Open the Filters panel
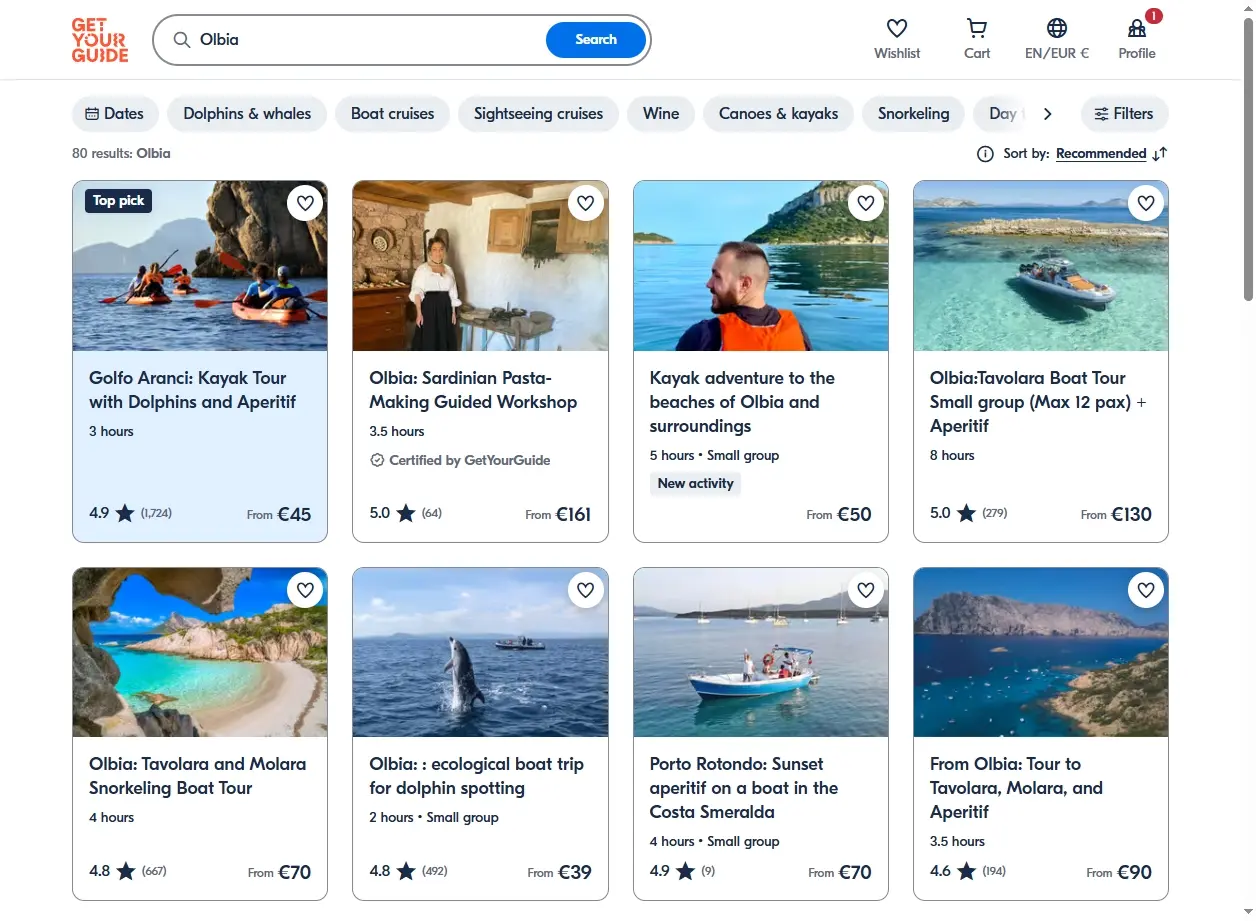This screenshot has height=921, width=1256. 1124,114
